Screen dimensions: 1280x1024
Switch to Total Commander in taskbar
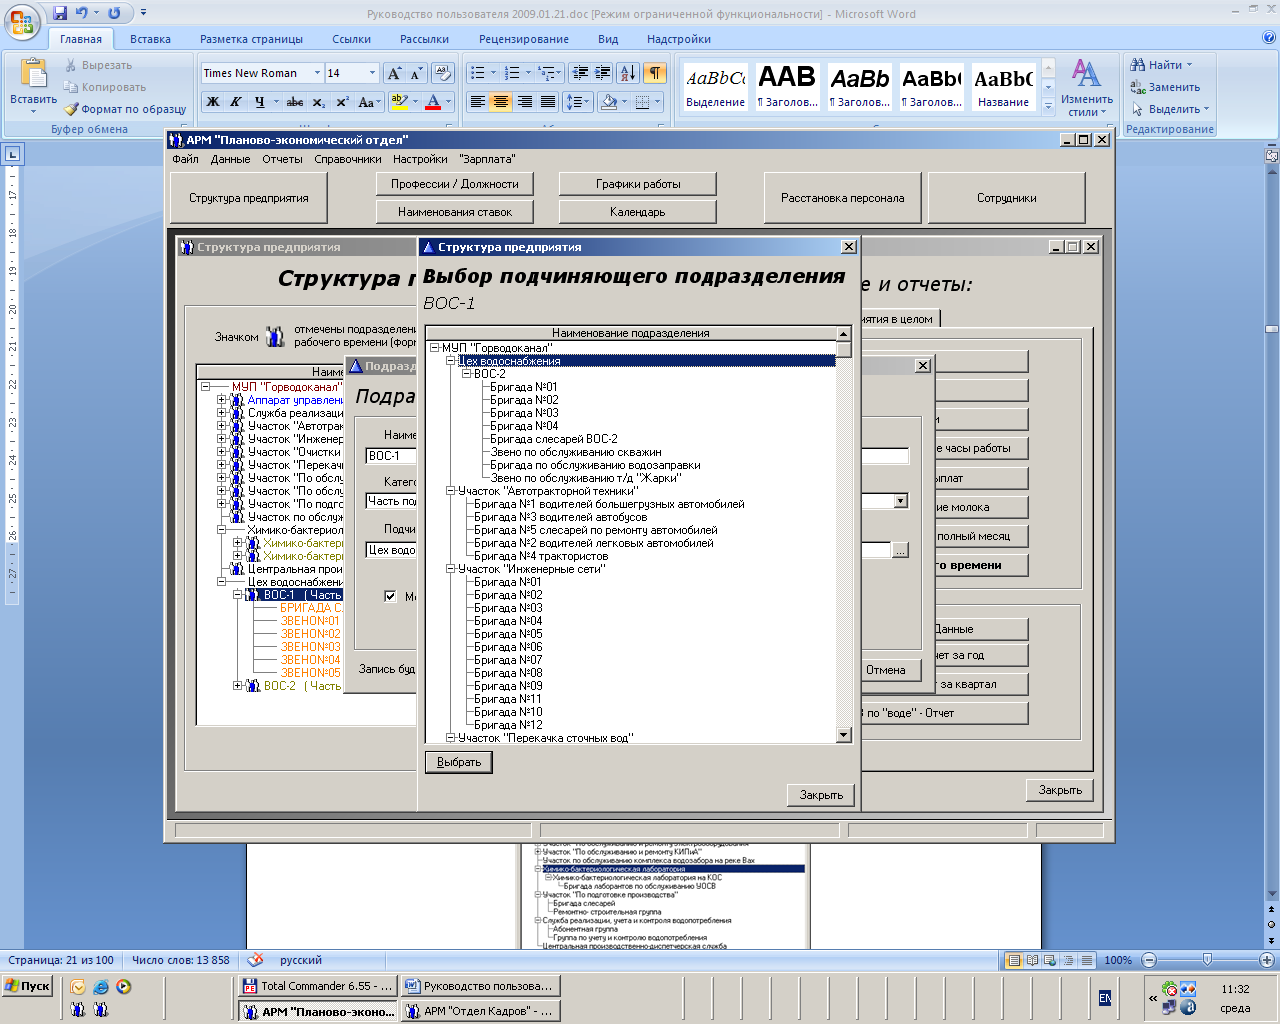318,986
